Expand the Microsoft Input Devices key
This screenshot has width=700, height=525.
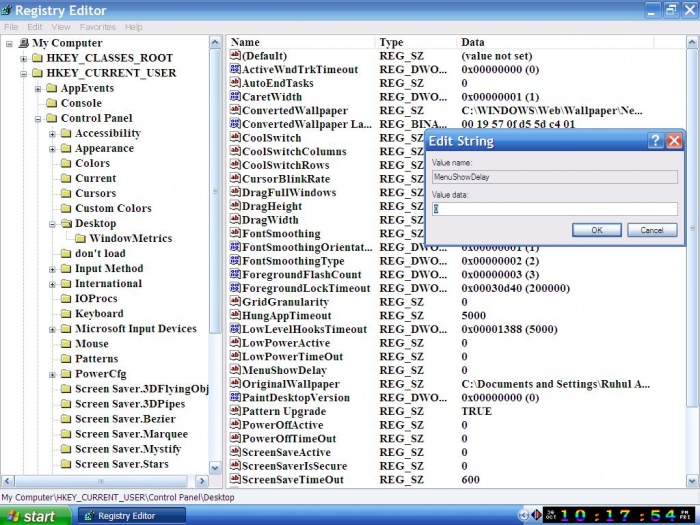click(52, 329)
